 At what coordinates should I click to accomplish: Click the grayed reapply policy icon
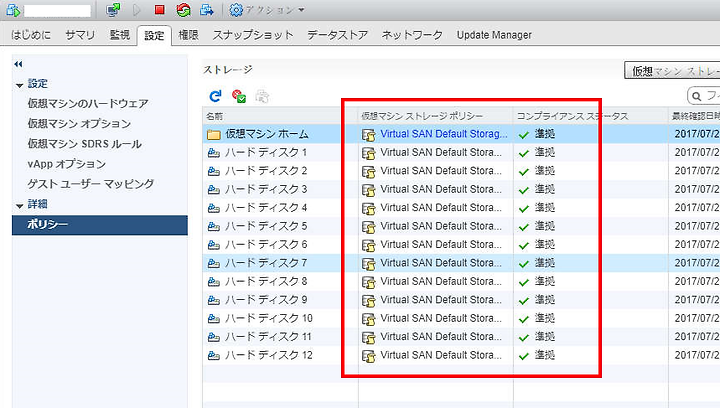(262, 96)
